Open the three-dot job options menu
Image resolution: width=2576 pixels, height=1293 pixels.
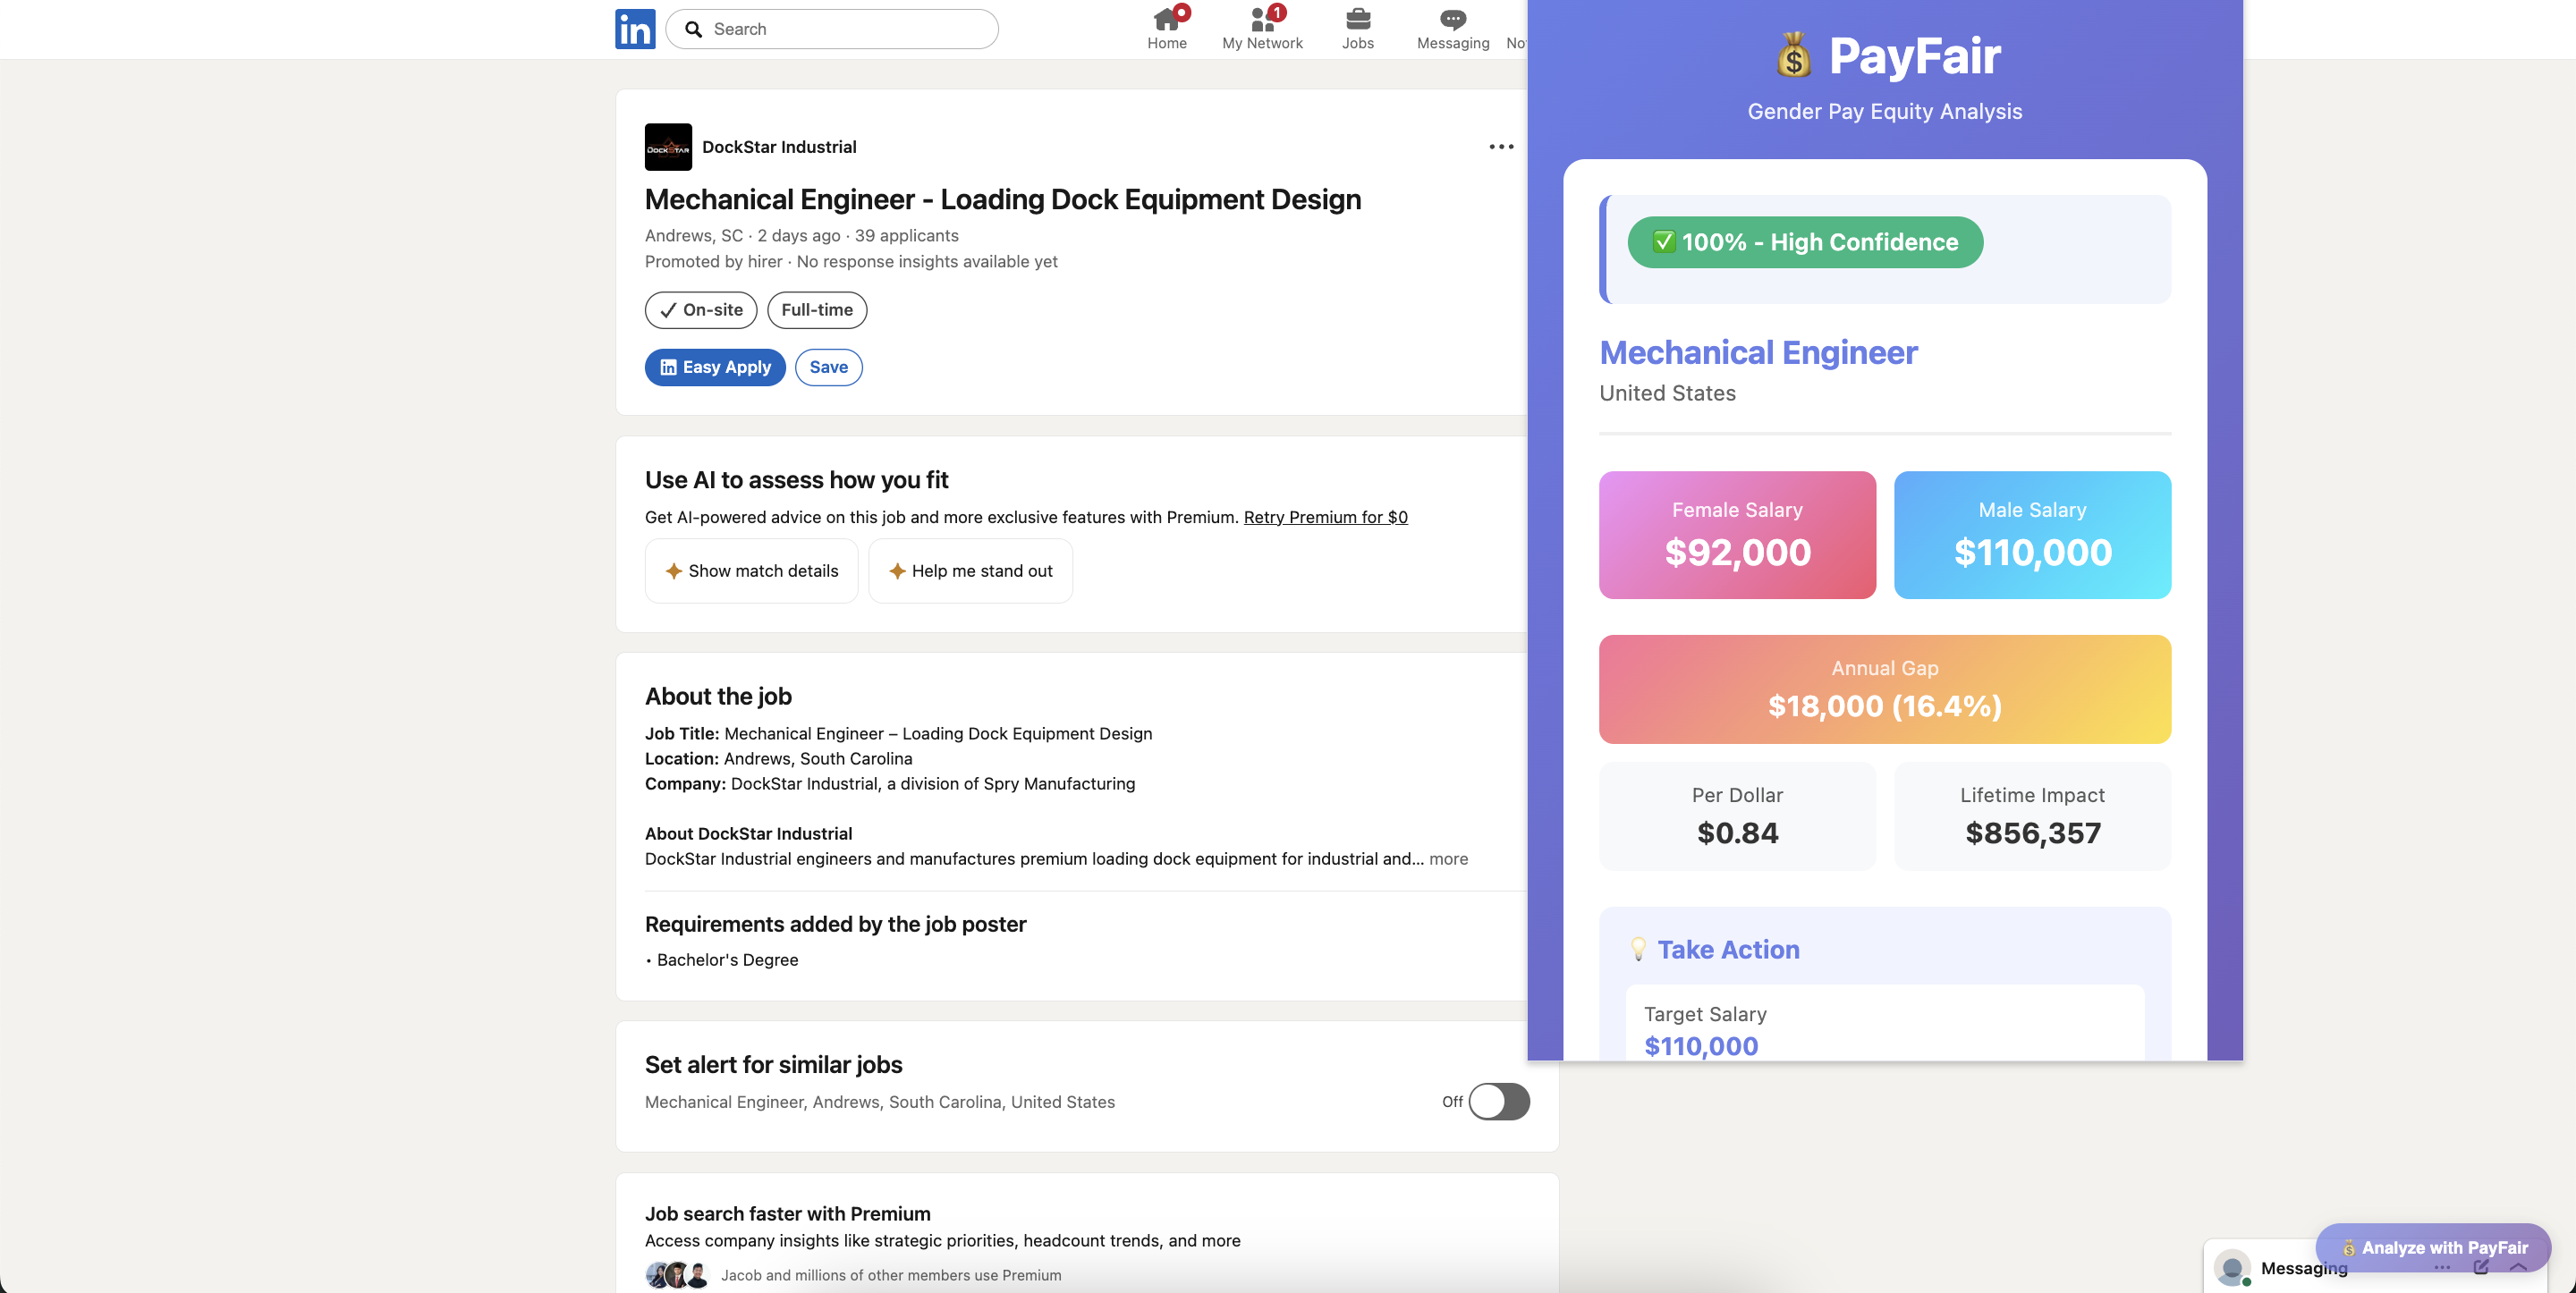coord(1500,147)
